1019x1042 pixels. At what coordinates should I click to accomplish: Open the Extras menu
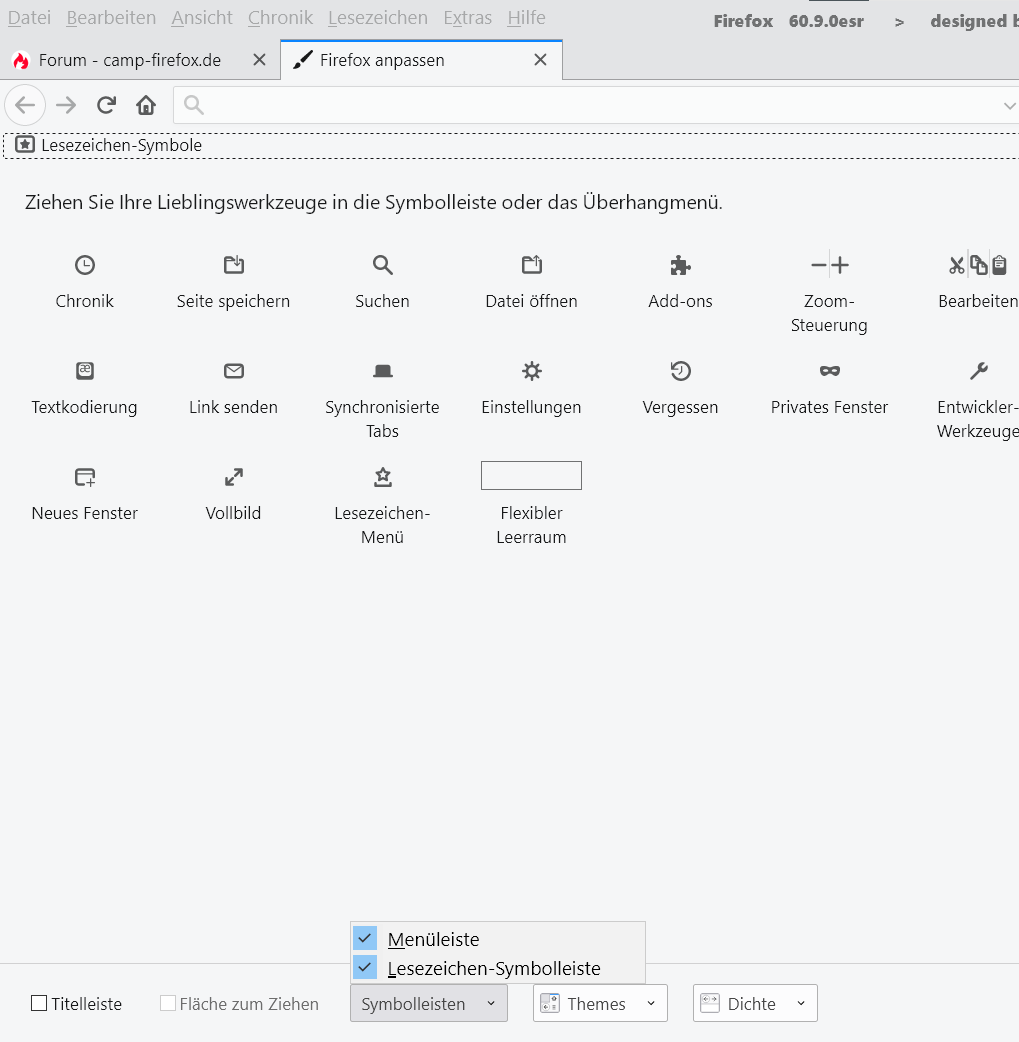(467, 18)
